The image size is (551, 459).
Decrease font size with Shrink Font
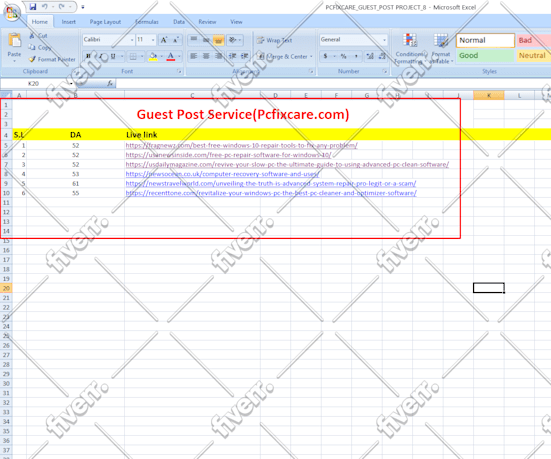point(176,40)
